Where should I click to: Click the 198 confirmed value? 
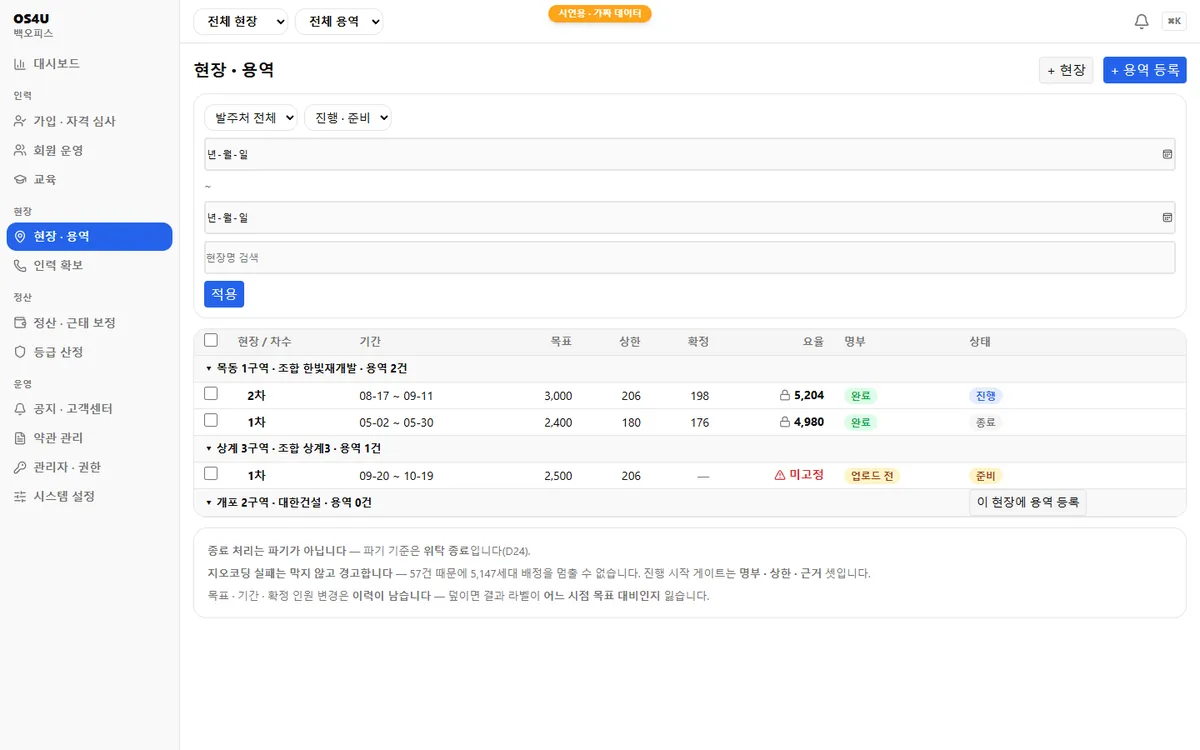point(699,396)
